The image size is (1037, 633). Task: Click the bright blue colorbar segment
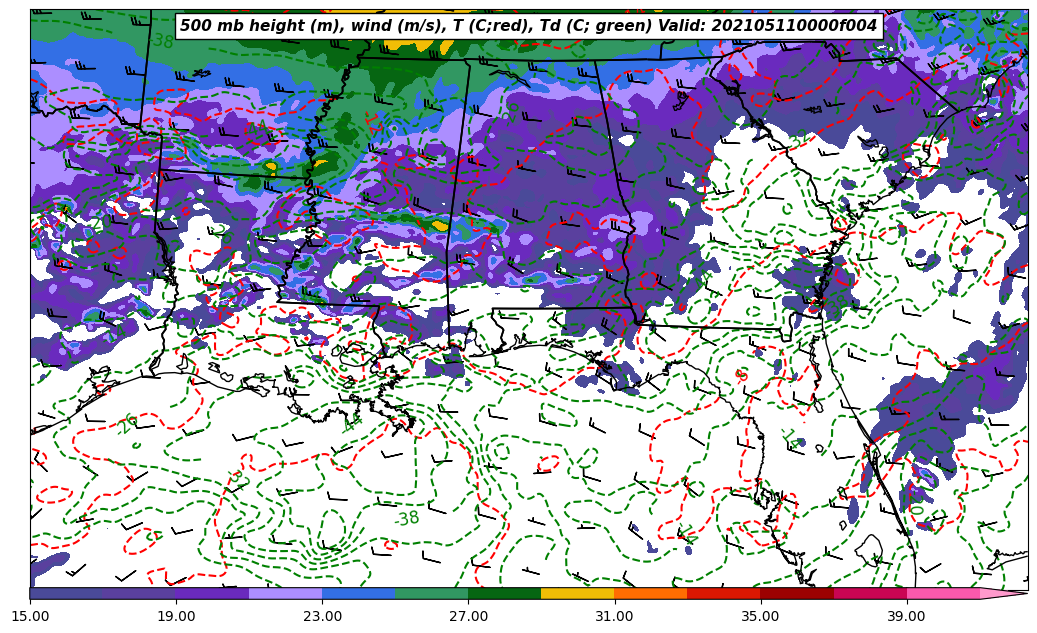point(358,593)
